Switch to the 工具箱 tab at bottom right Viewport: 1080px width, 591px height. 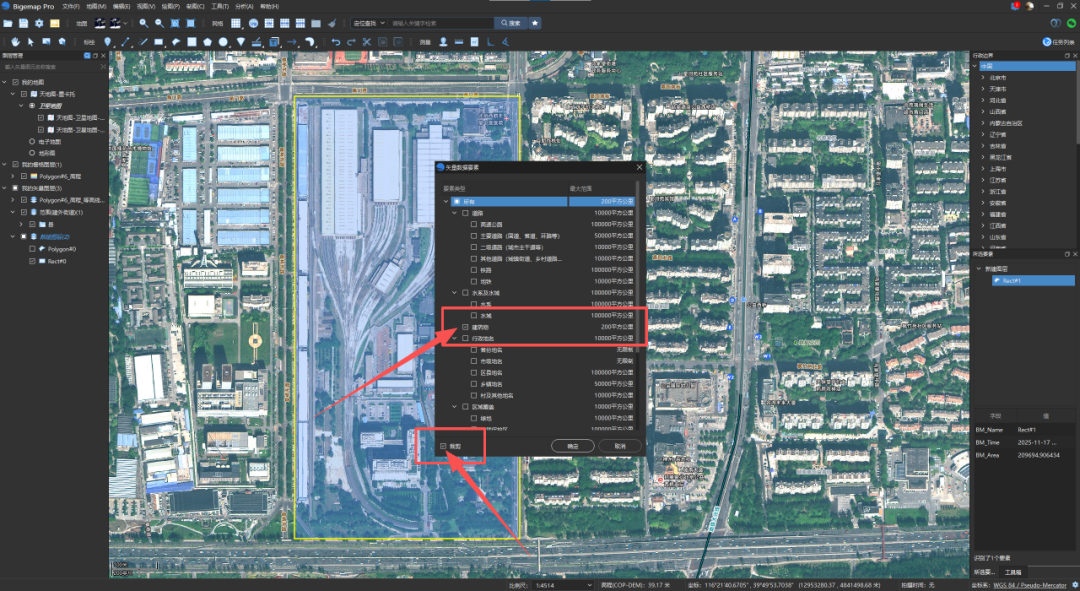pos(1012,572)
